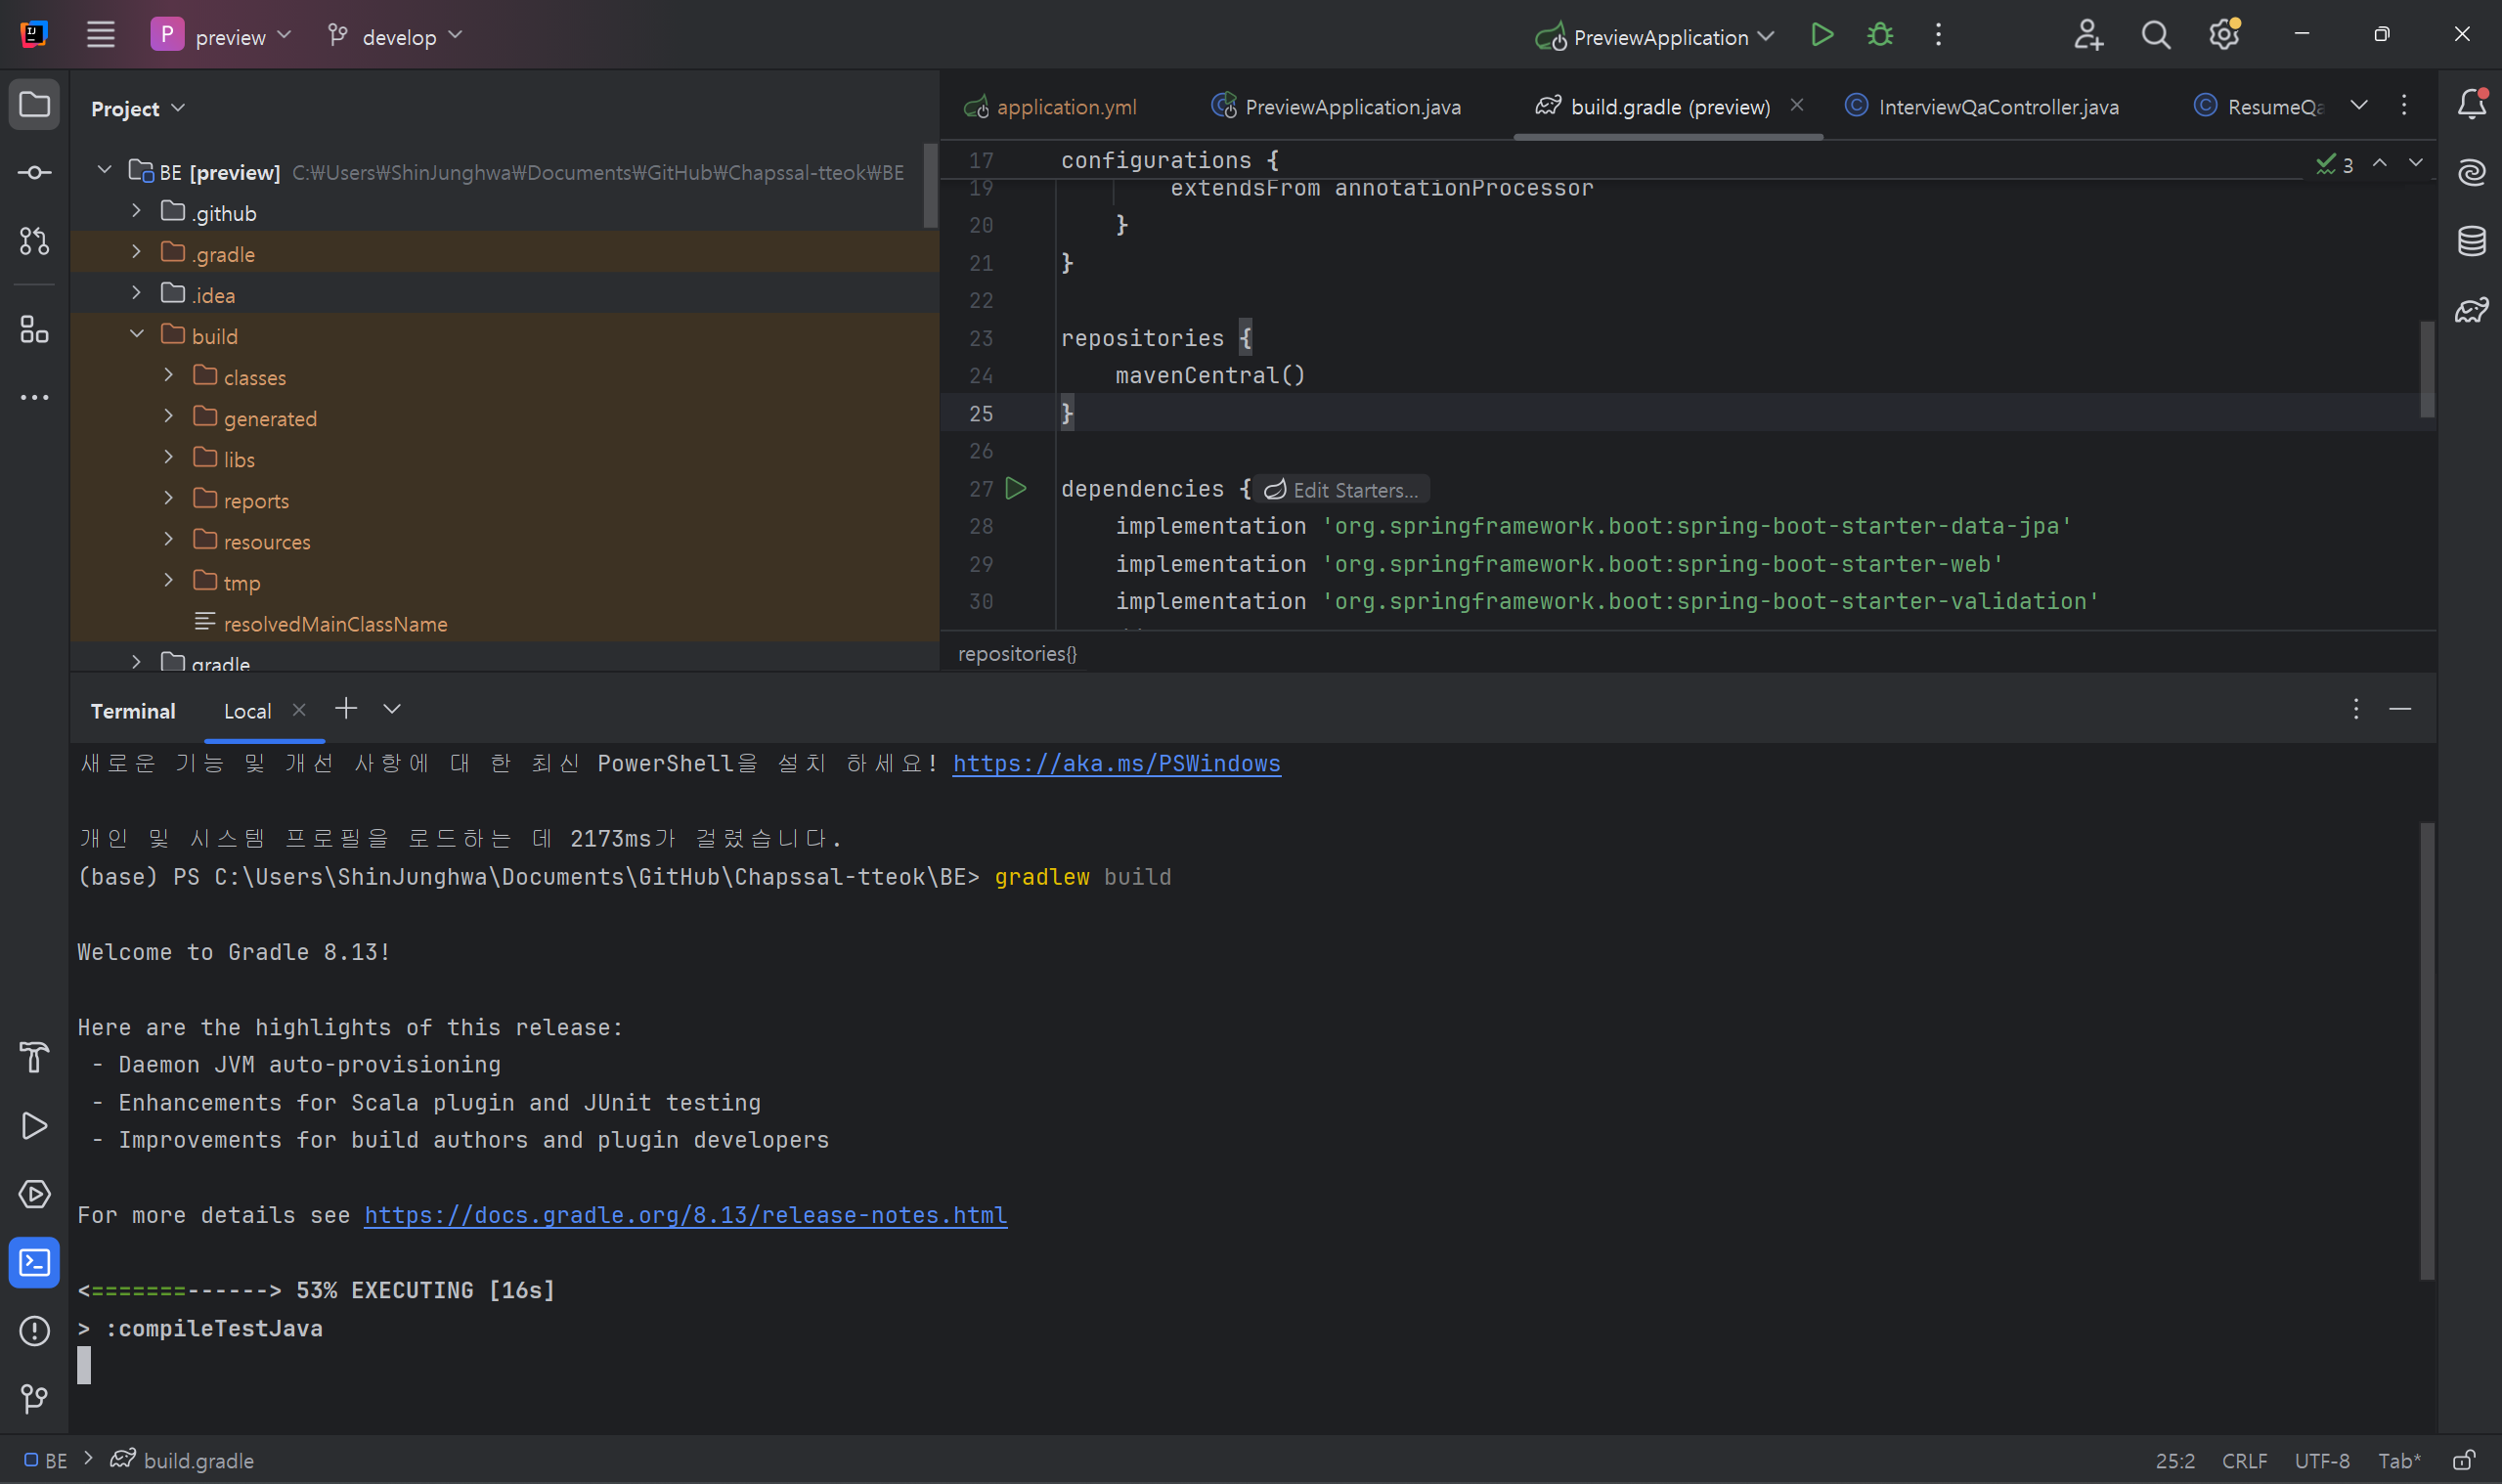Expand the .github folder
Image resolution: width=2502 pixels, height=1484 pixels.
pos(137,212)
